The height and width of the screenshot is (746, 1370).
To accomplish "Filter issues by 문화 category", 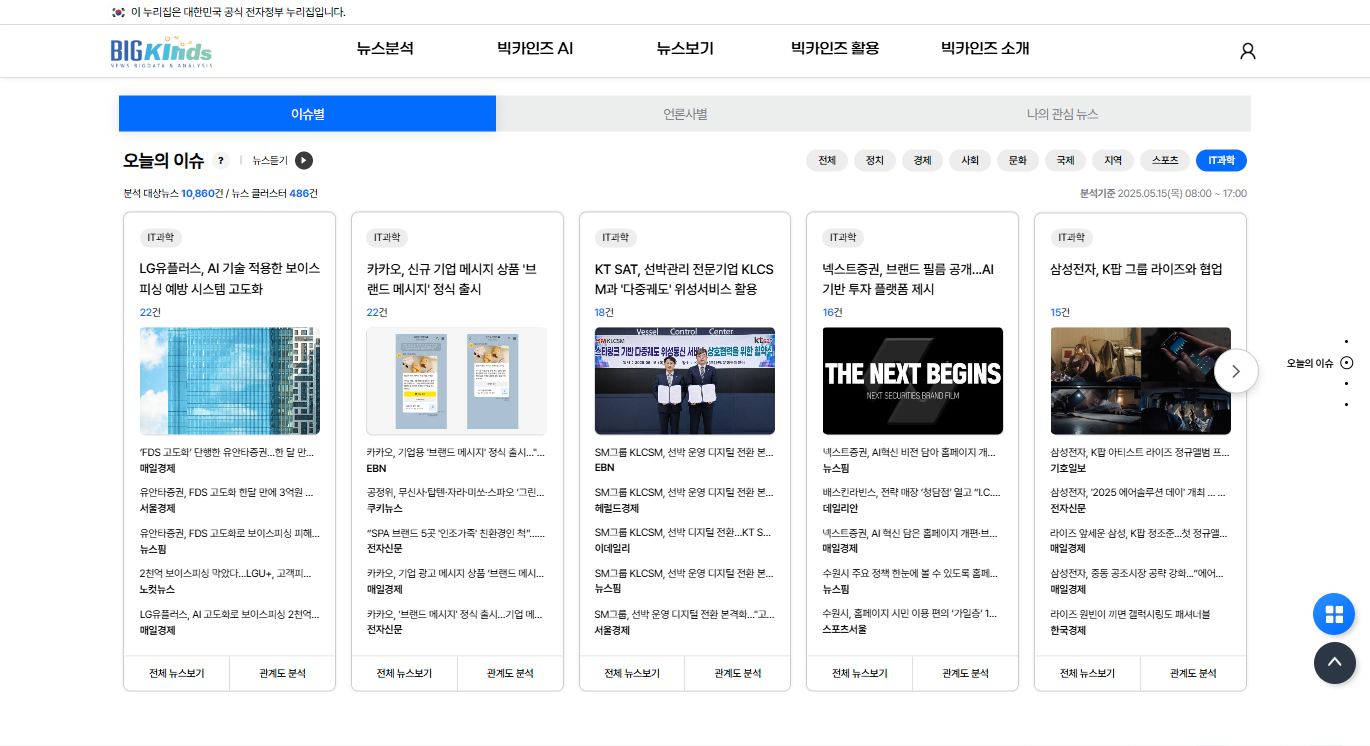I will tap(1017, 160).
